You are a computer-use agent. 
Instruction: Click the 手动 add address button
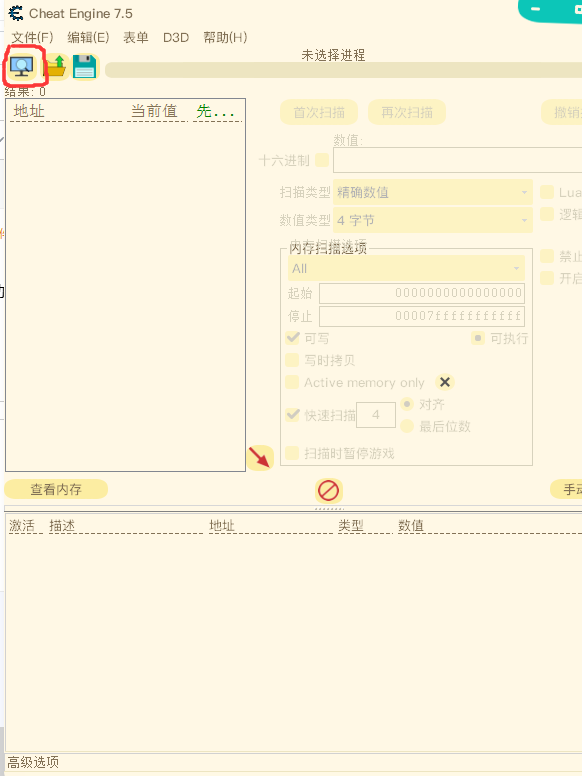coord(566,489)
